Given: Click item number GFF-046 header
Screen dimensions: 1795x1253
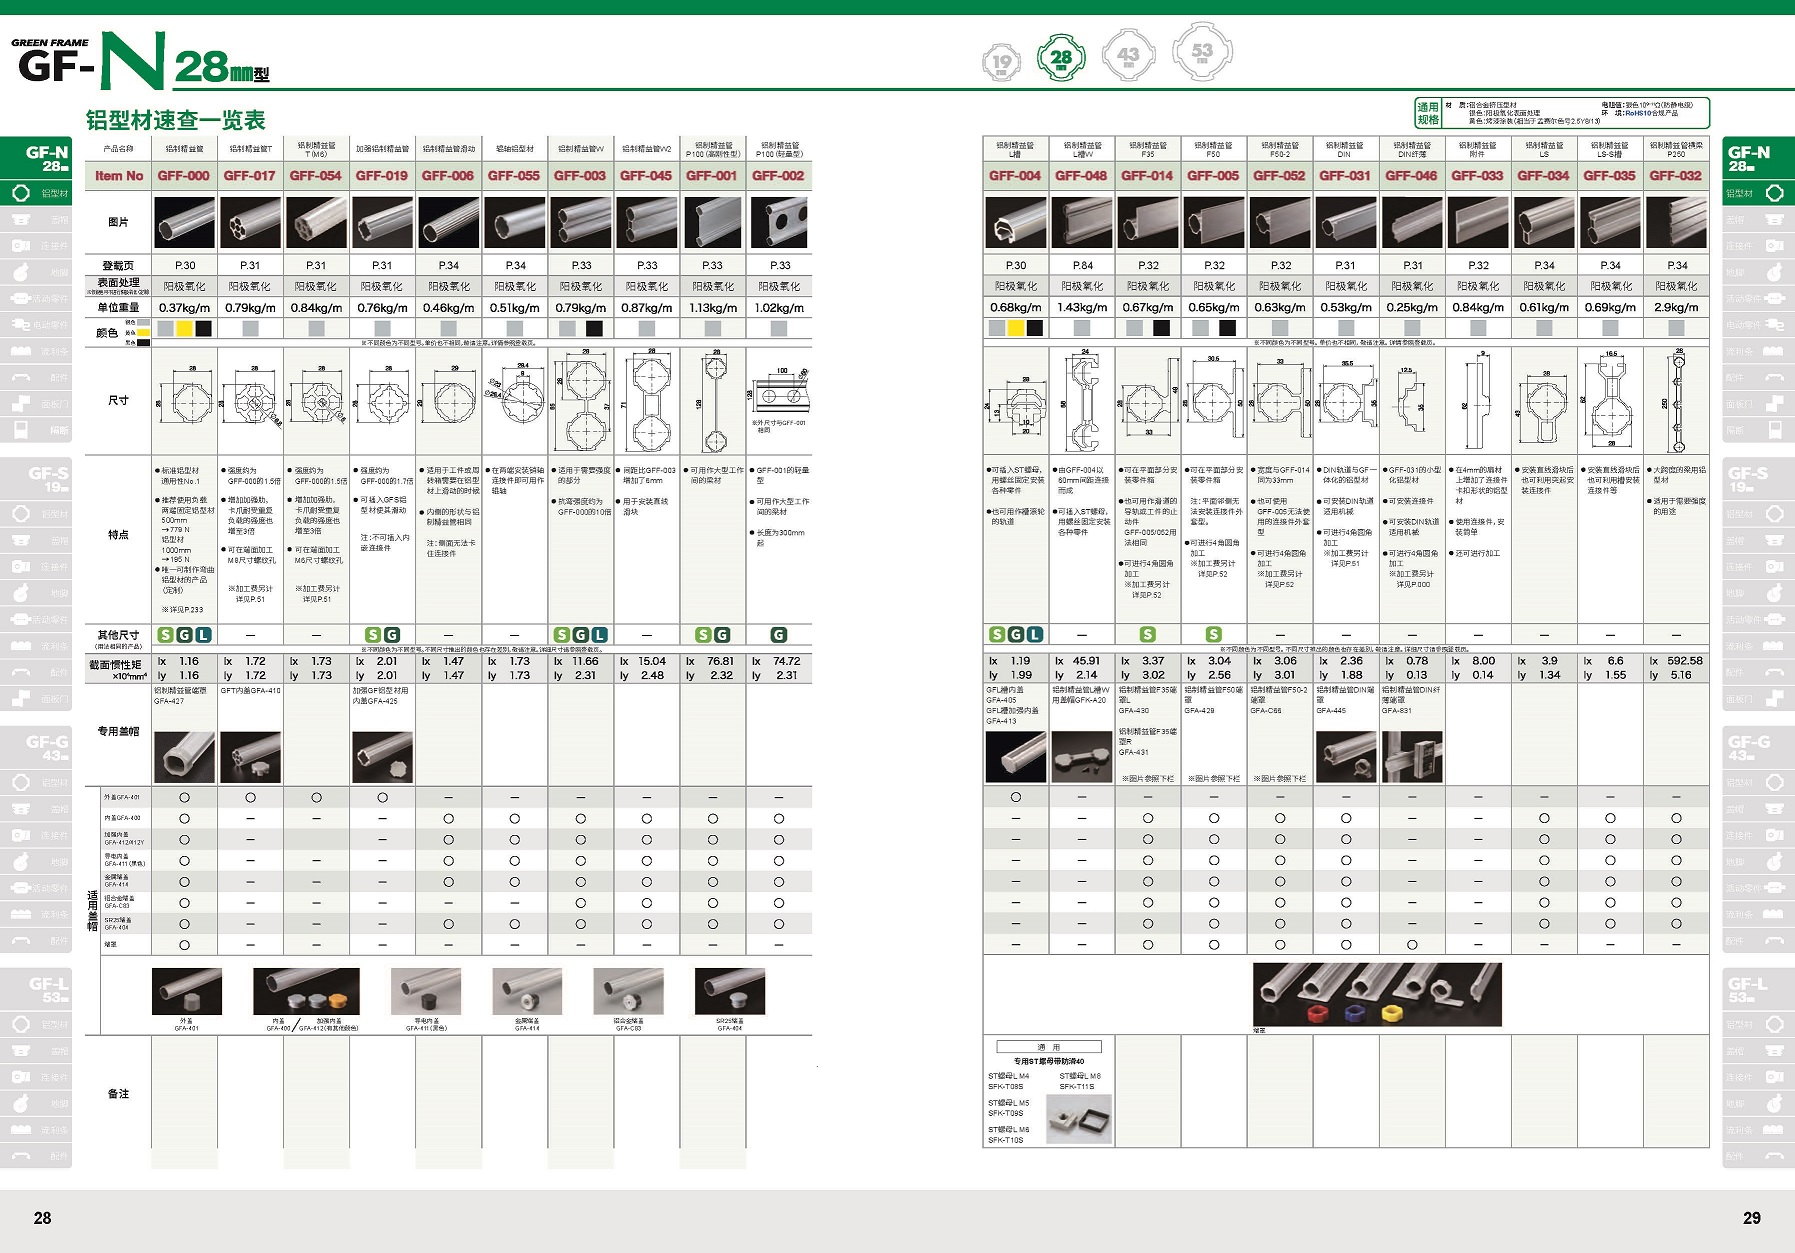Looking at the screenshot, I should coord(1411,176).
